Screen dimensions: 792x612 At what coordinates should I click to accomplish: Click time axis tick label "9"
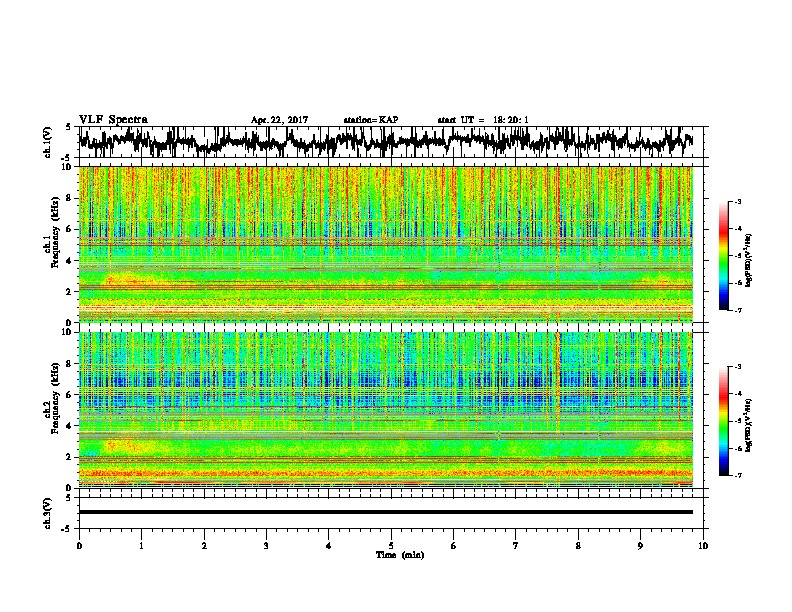(x=640, y=546)
